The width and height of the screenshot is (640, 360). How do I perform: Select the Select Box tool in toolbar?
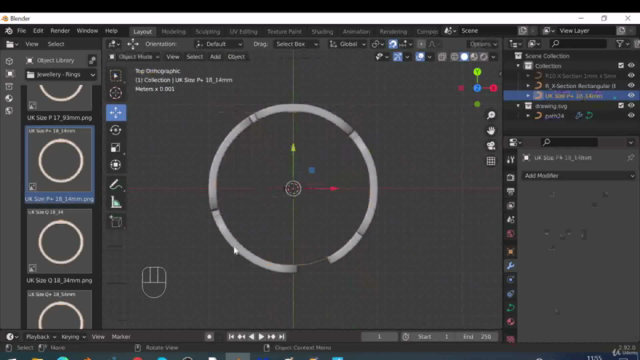pos(116,76)
